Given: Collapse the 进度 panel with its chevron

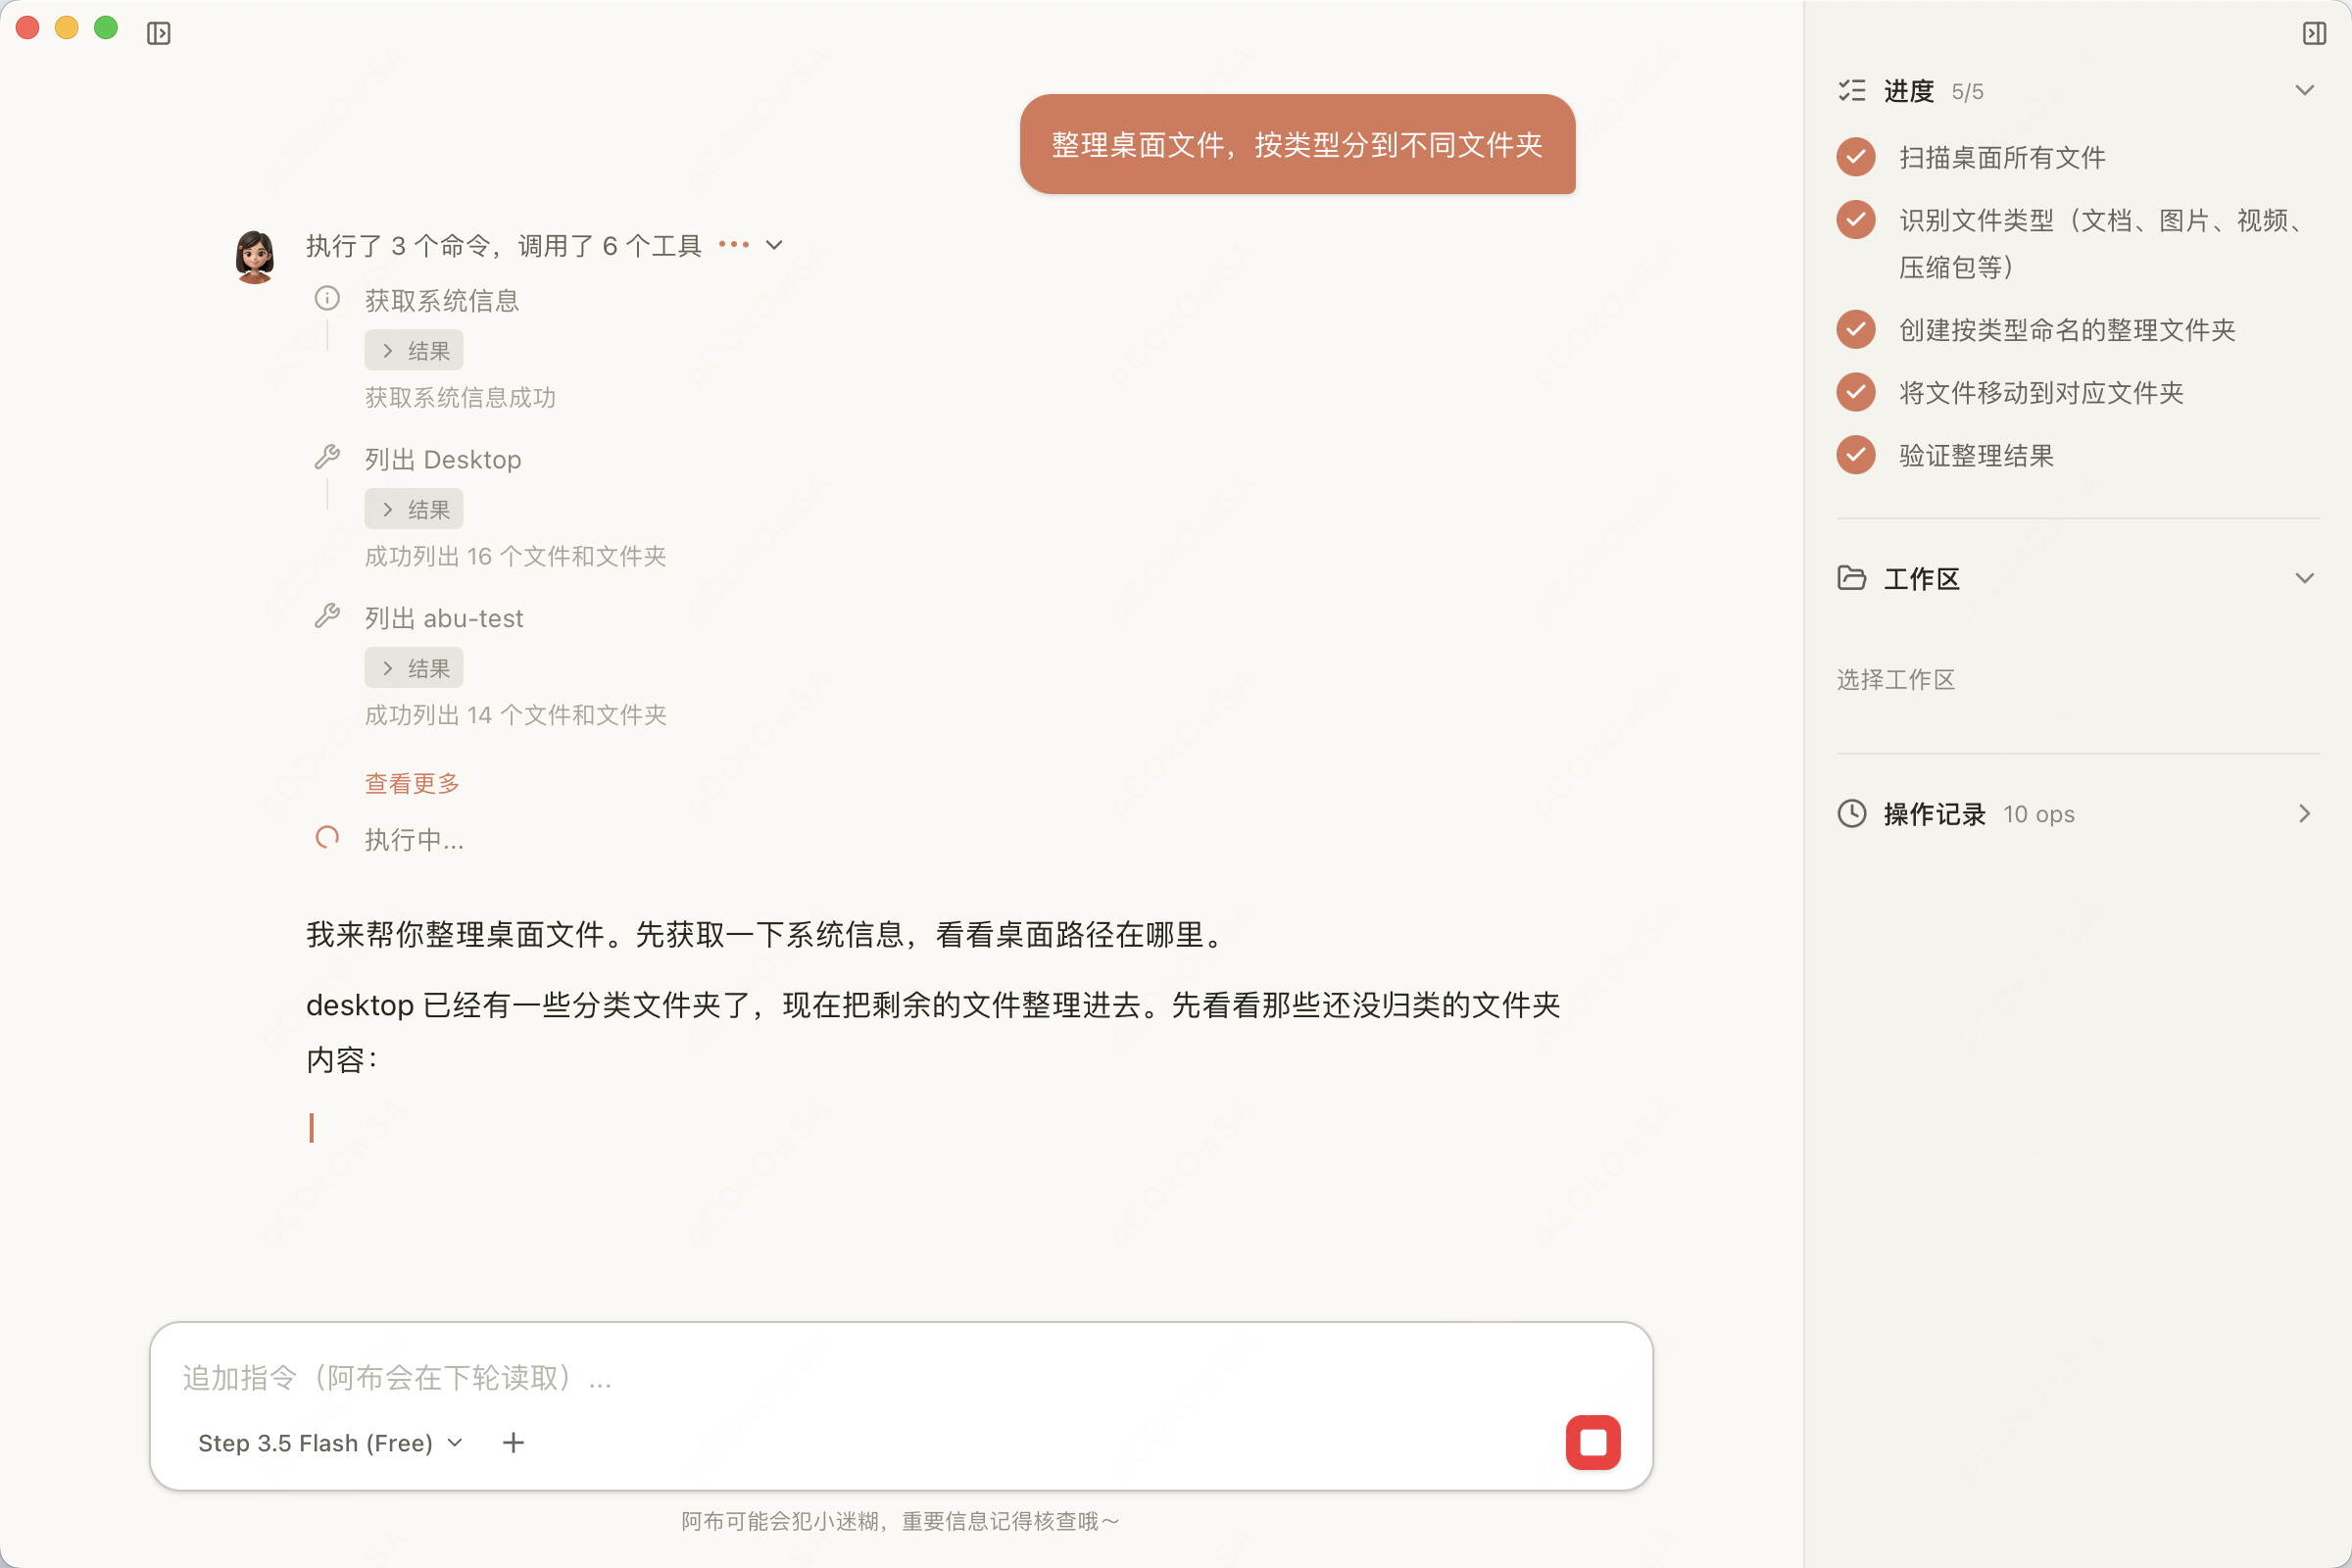Looking at the screenshot, I should [x=2305, y=90].
